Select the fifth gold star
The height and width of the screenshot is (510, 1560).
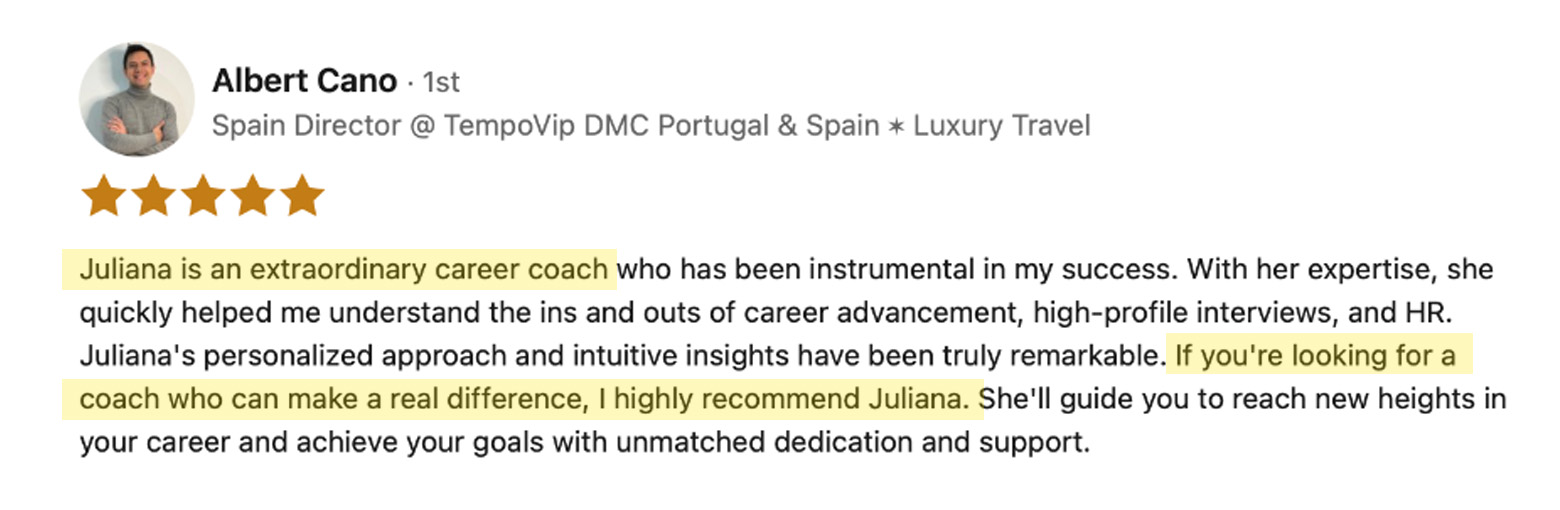[302, 196]
